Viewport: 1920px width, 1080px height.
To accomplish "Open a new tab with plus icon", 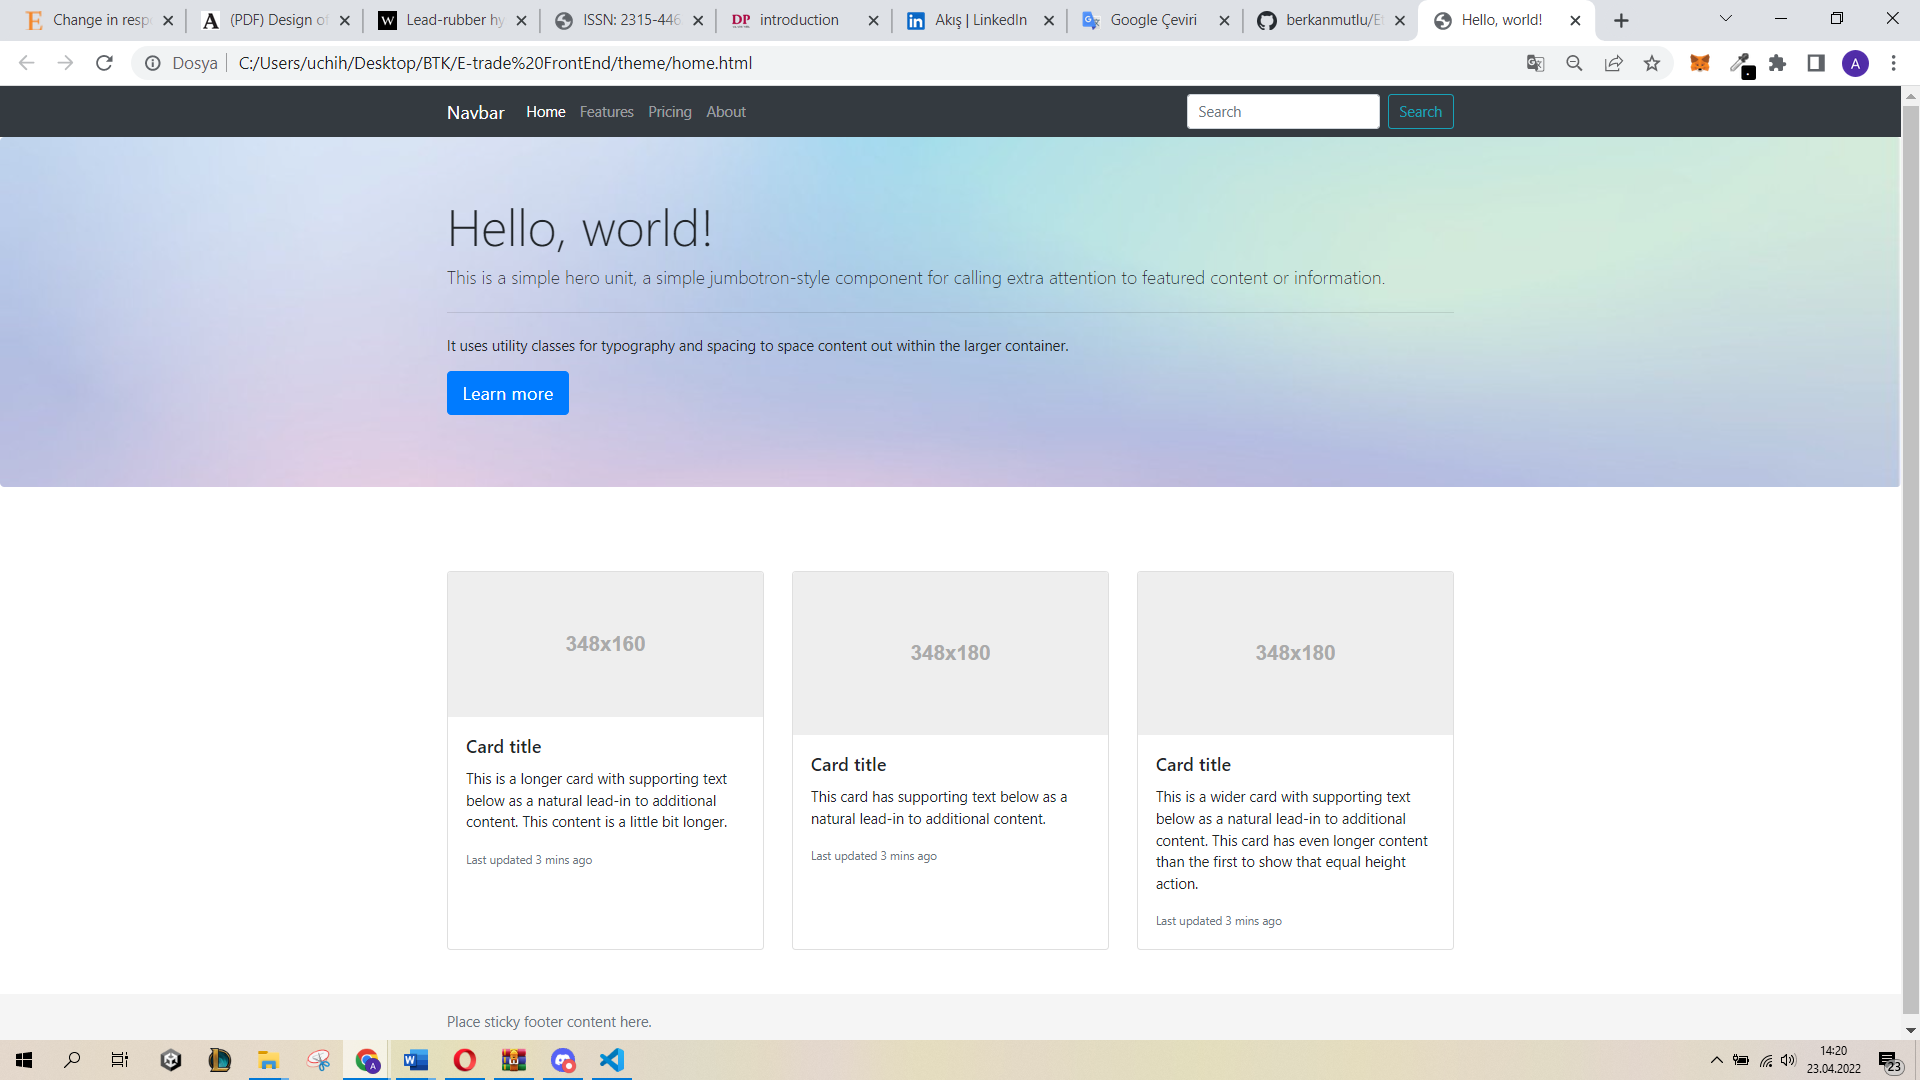I will pos(1621,20).
